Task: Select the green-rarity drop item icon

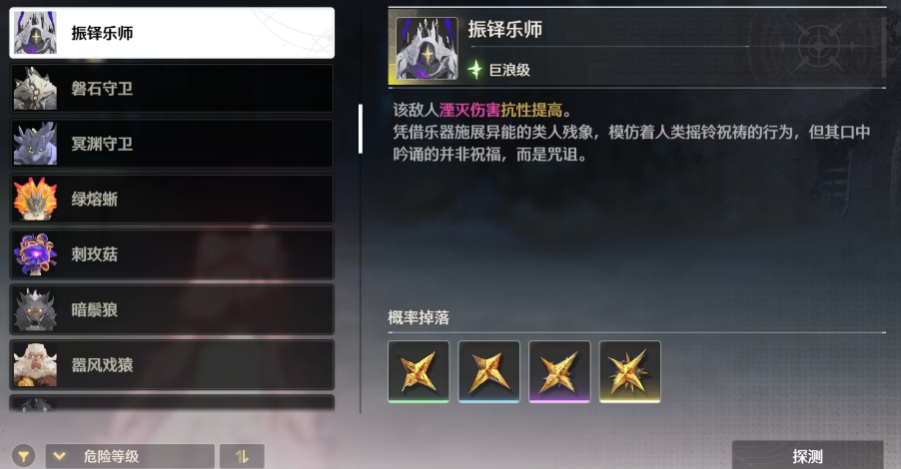Action: tap(418, 372)
